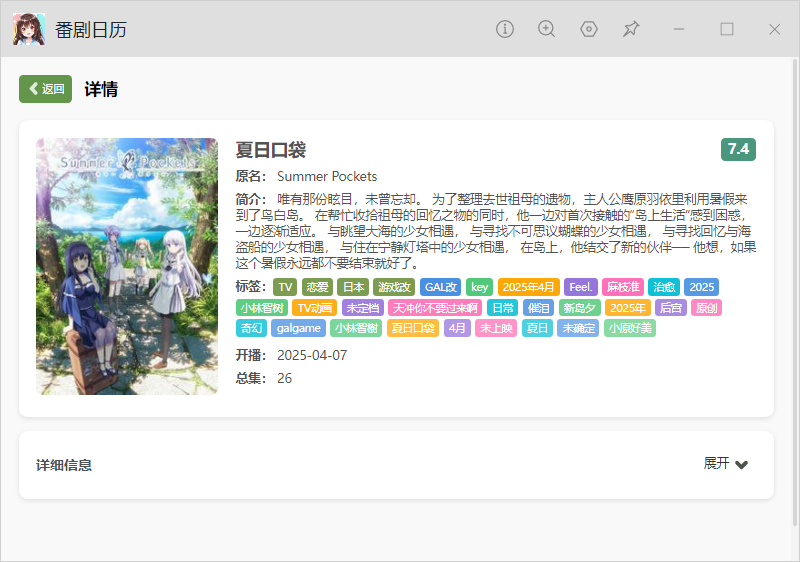The image size is (800, 562).
Task: Click the 夏日 tag
Action: 537,328
